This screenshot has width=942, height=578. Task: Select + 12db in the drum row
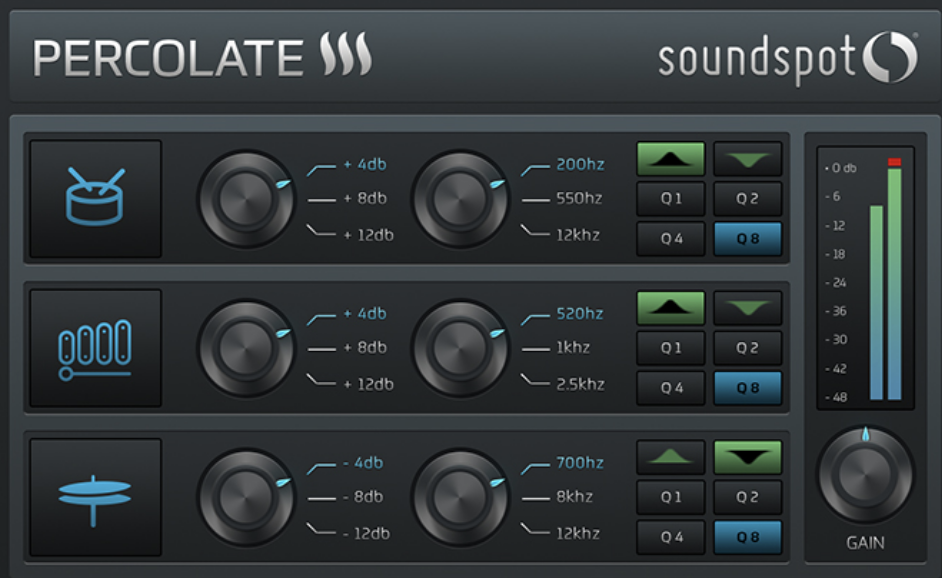click(x=369, y=235)
